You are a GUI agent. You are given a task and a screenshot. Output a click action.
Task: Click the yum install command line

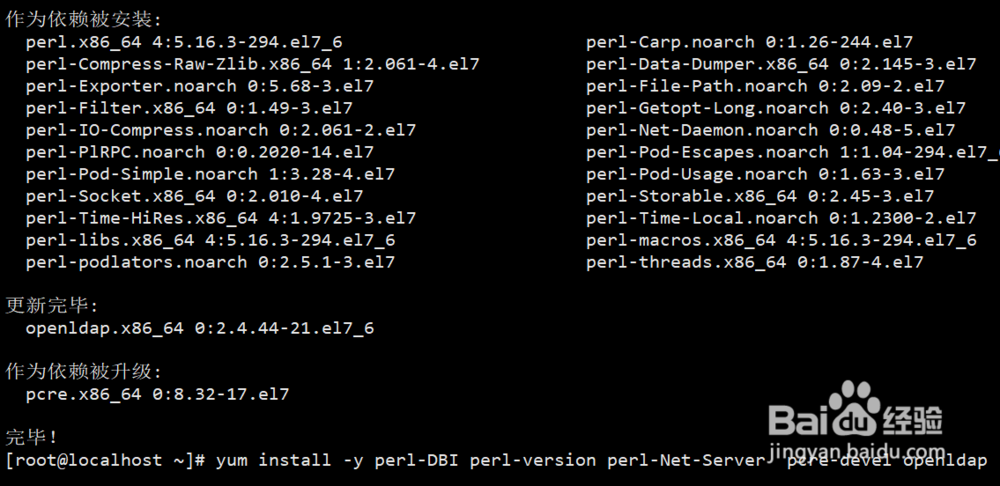pos(601,460)
